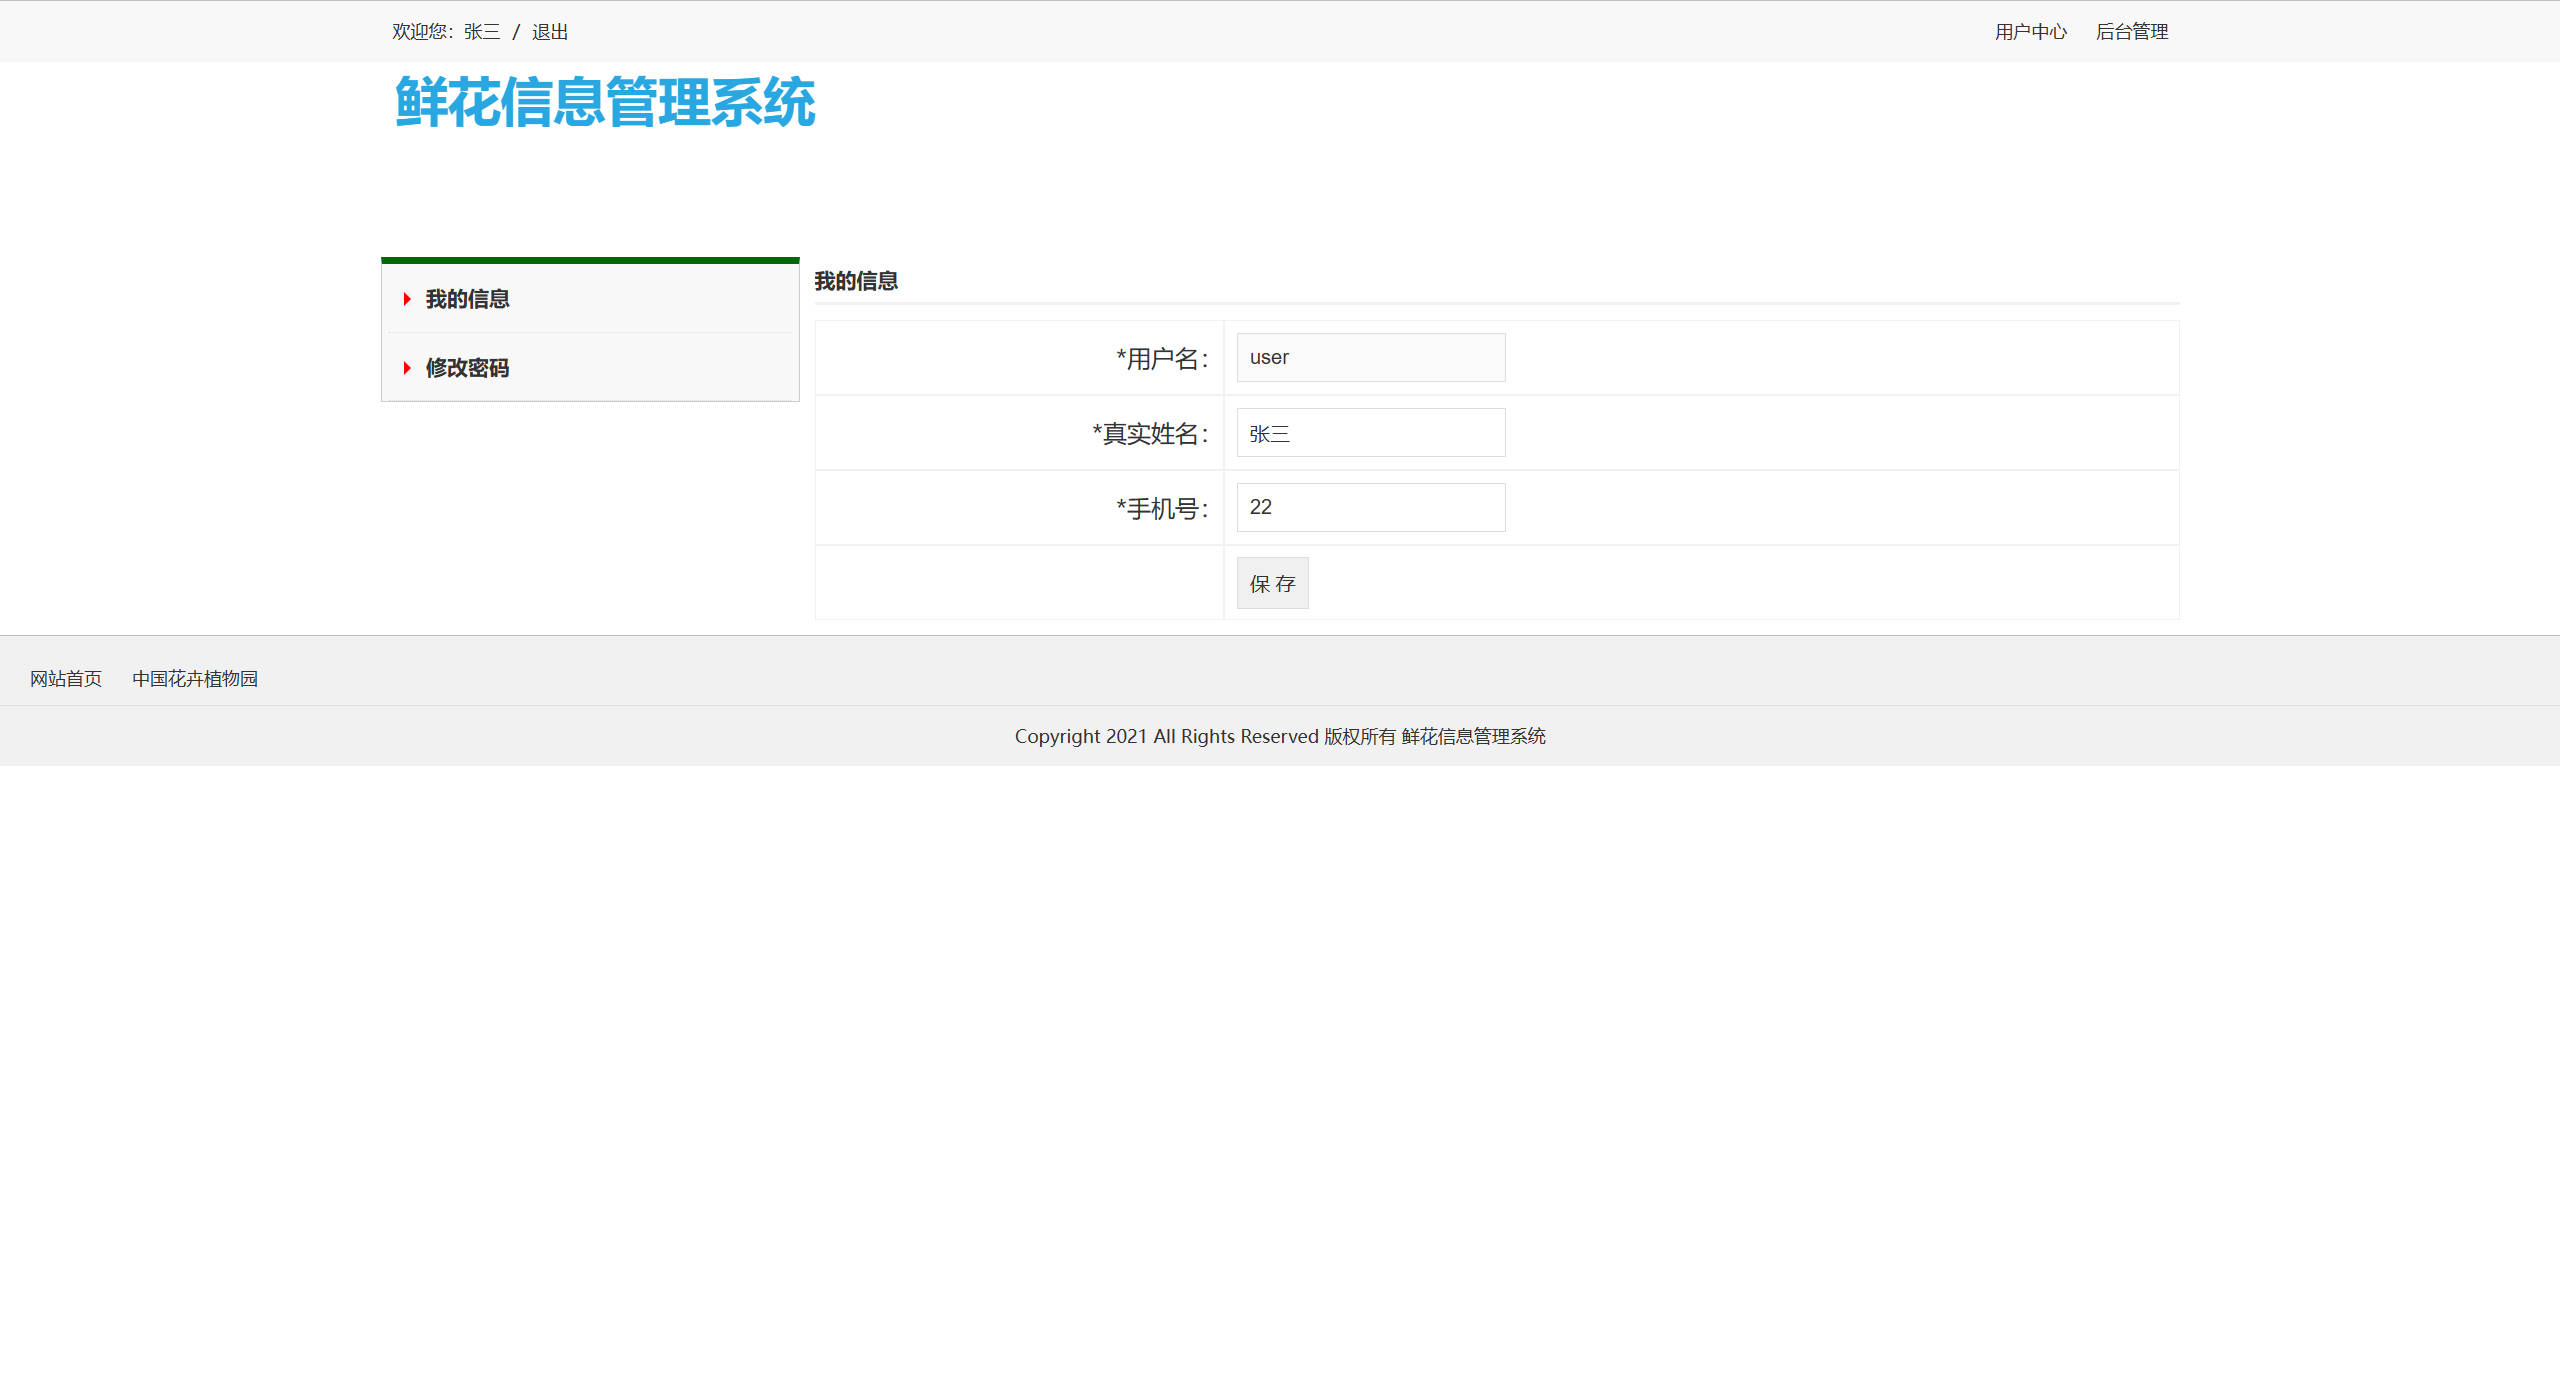
Task: Open the 网站首页 footer link
Action: coord(66,679)
